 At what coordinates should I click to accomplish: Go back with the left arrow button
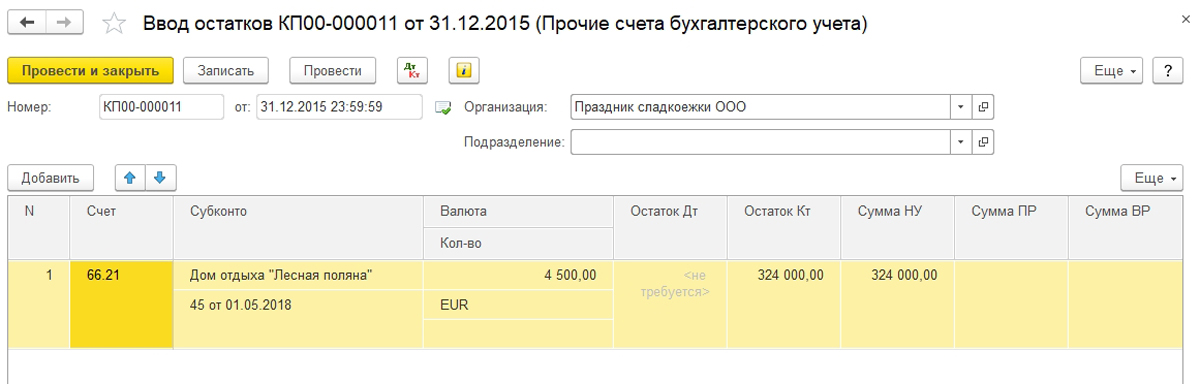28,22
